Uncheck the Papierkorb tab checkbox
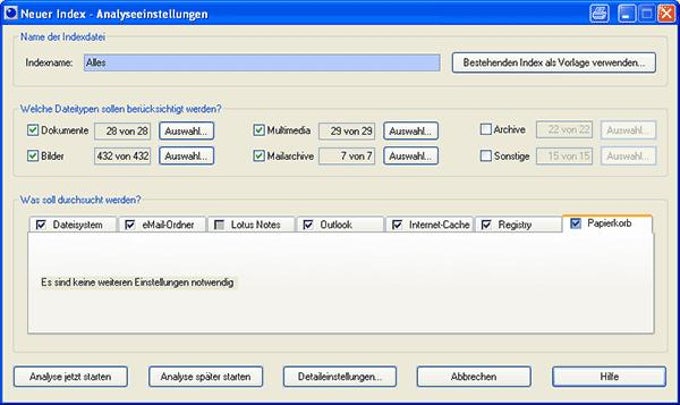Image resolution: width=680 pixels, height=405 pixels. (575, 223)
